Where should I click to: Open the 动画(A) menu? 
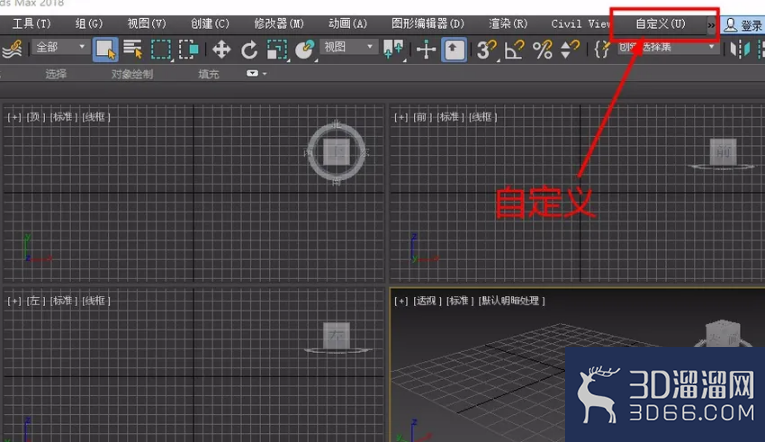click(x=347, y=24)
